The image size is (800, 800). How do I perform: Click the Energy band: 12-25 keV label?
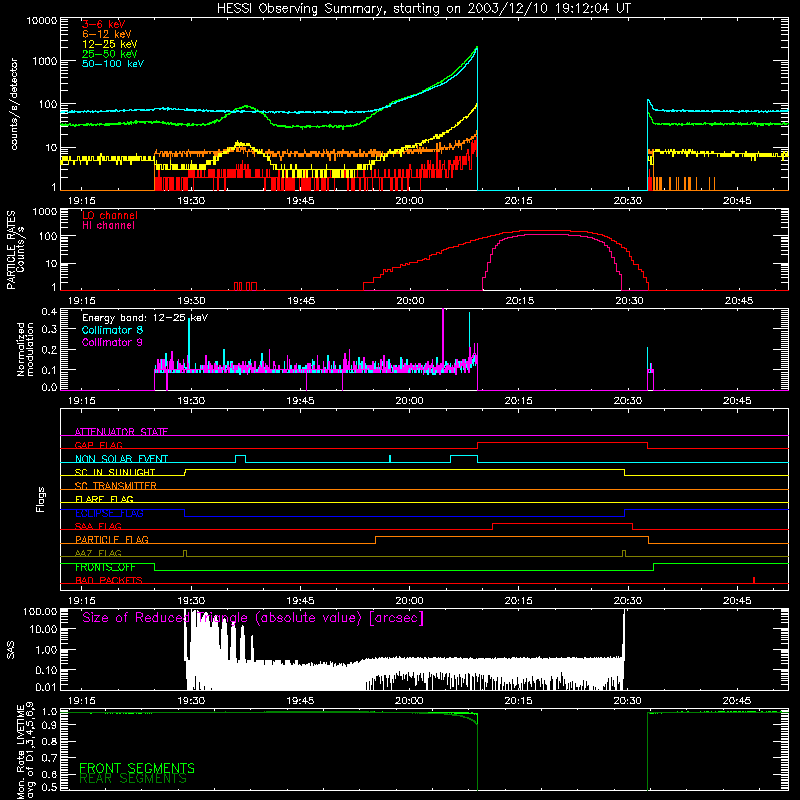[145, 318]
